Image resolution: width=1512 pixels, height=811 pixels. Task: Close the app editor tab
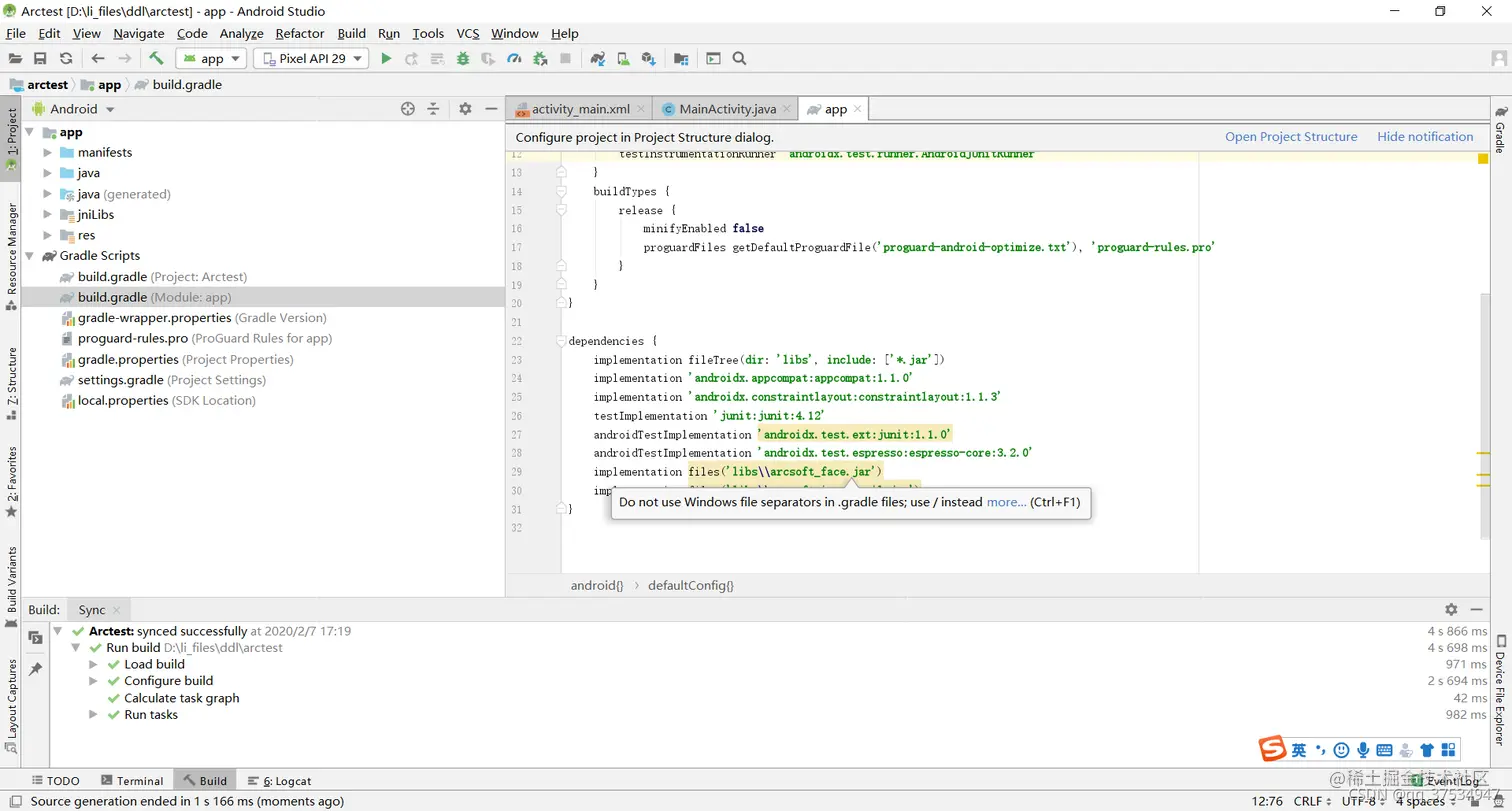click(x=858, y=109)
